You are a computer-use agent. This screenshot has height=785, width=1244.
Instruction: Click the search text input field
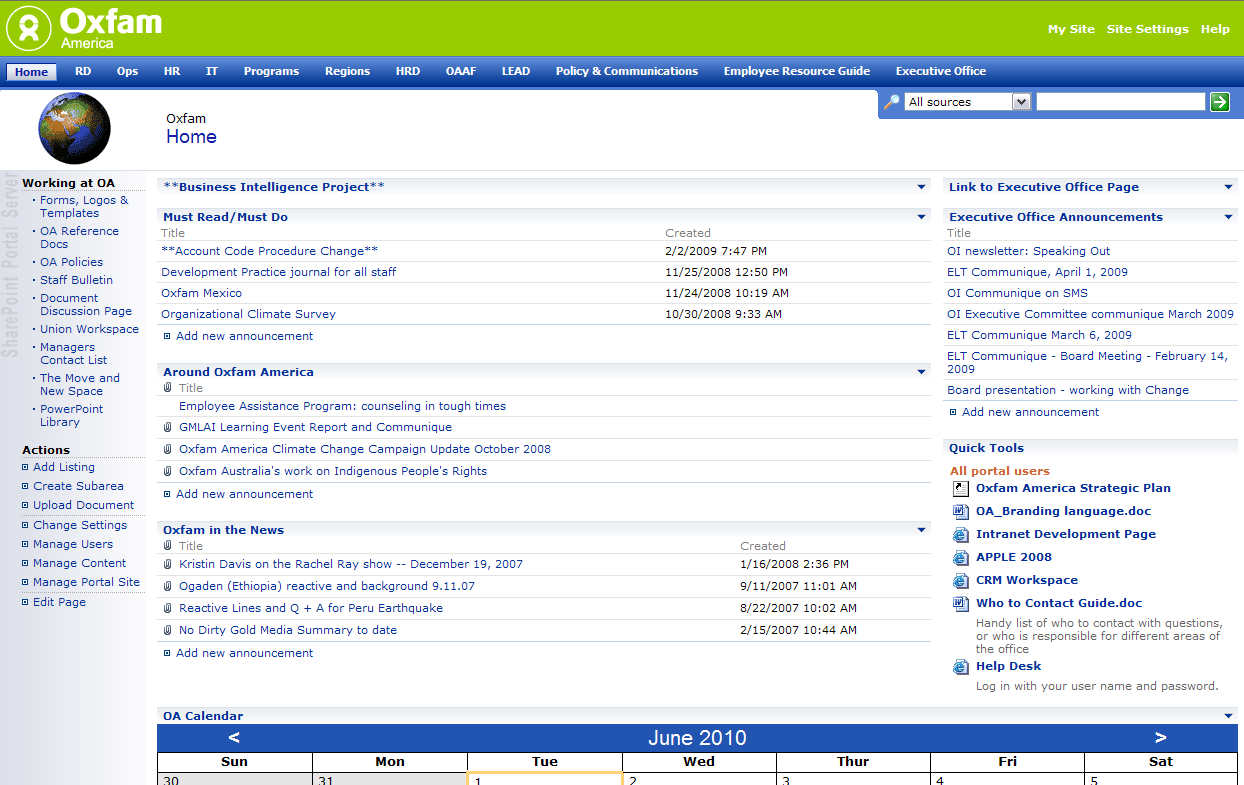1120,101
